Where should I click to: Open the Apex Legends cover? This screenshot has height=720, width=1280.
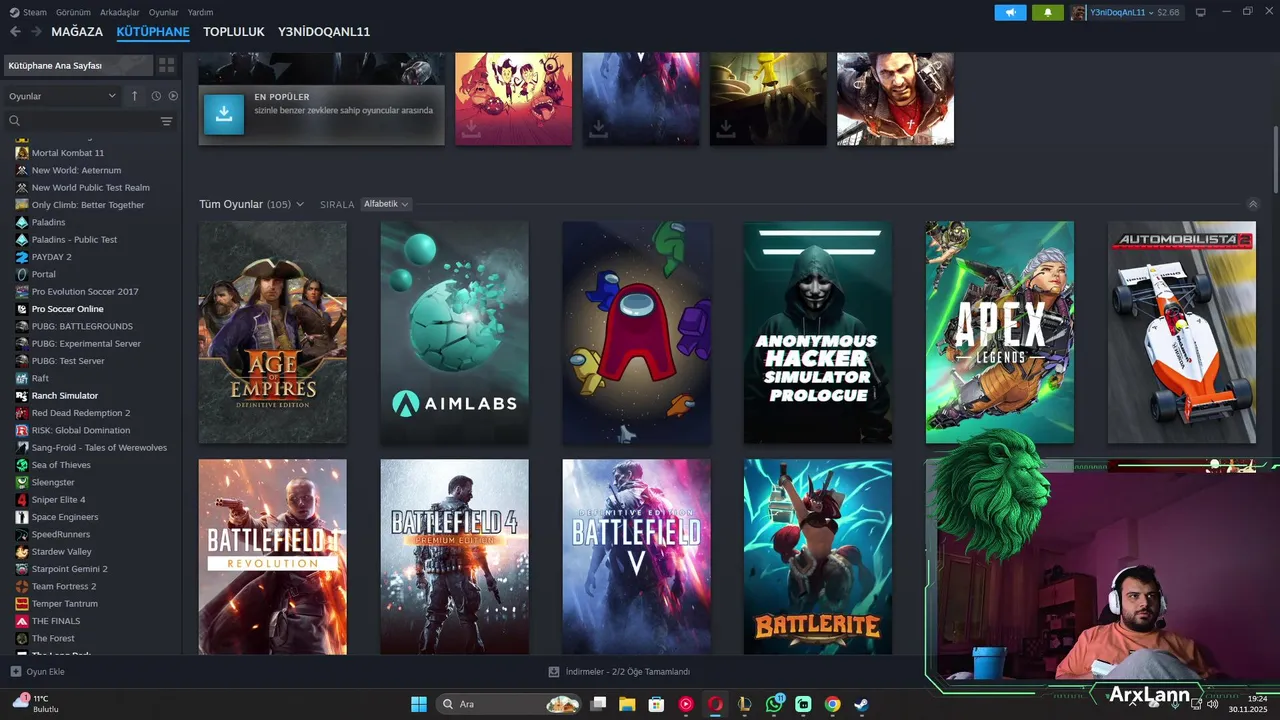coord(1000,332)
